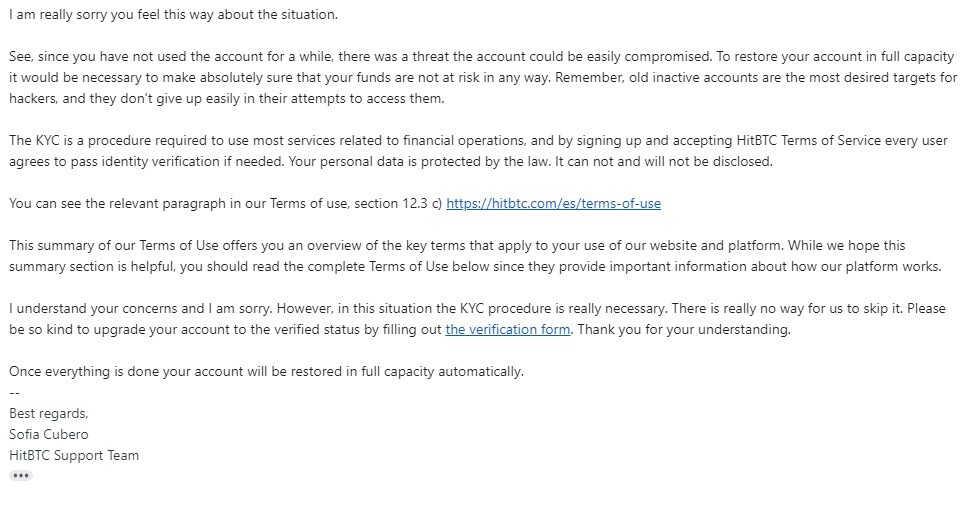Click the phrase 'You can see the relevant paragraph'
This screenshot has height=513, width=975.
pos(117,203)
